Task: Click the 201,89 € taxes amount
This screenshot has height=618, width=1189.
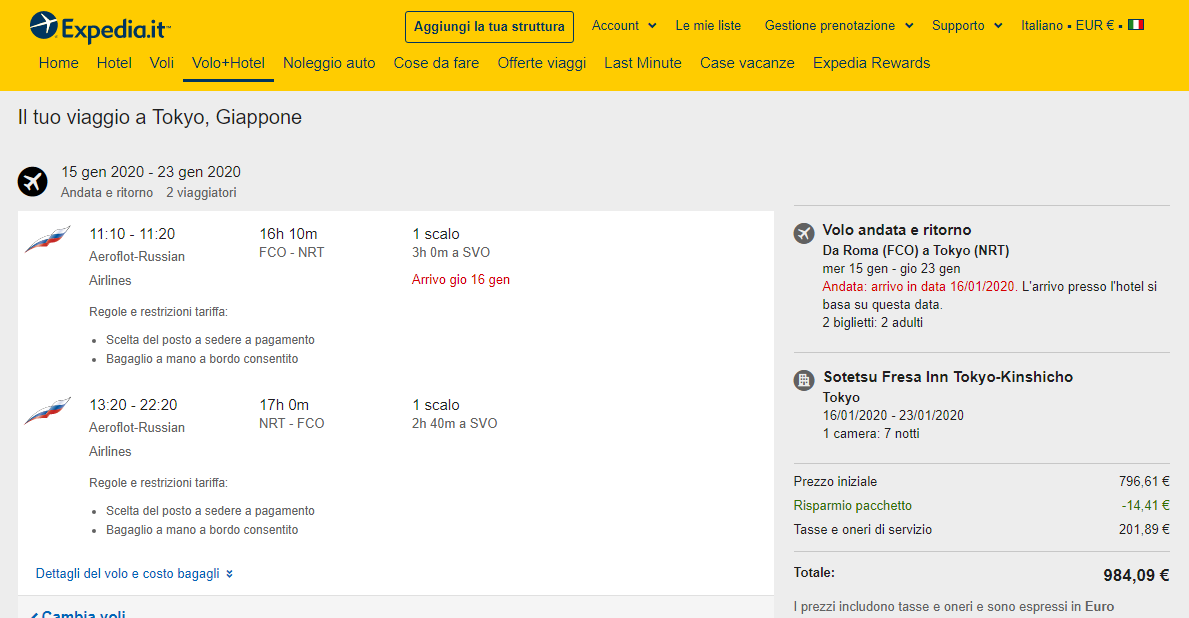Action: 1144,529
